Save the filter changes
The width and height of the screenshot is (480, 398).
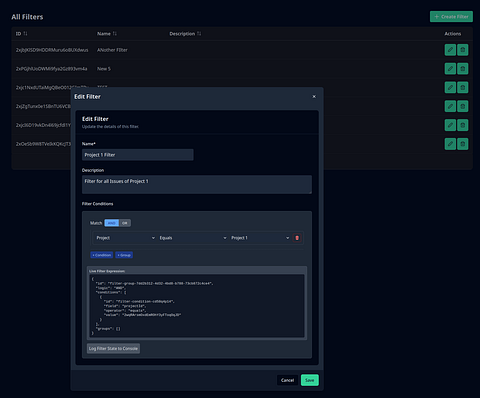pyautogui.click(x=310, y=380)
